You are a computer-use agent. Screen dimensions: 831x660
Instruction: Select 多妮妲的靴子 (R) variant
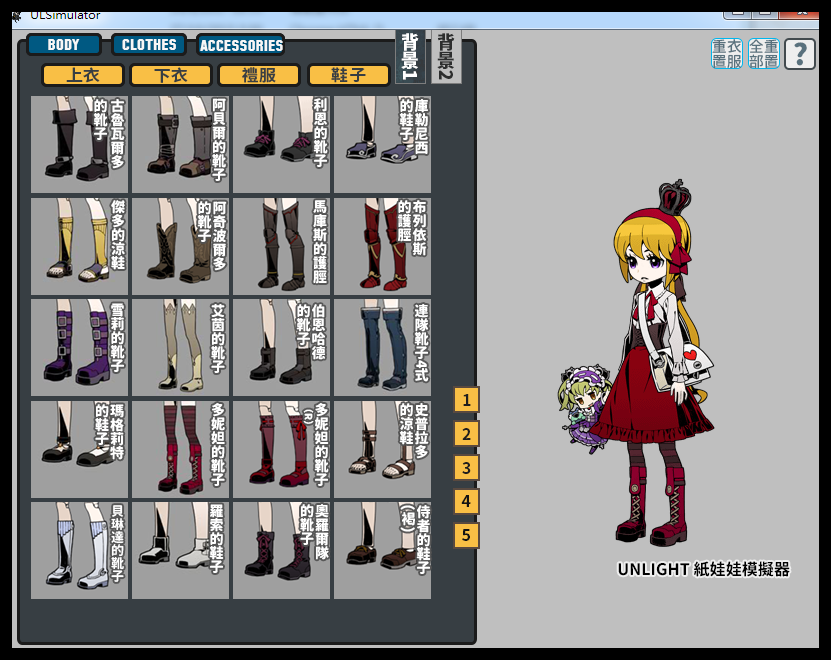(281, 450)
